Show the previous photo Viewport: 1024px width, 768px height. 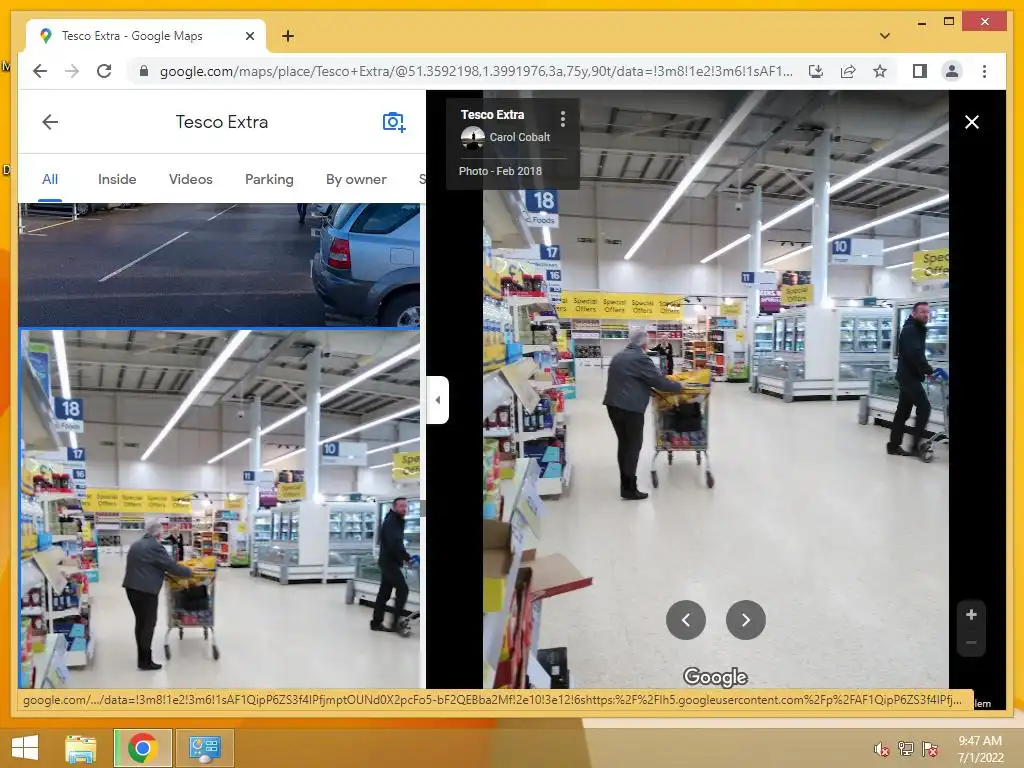tap(686, 620)
